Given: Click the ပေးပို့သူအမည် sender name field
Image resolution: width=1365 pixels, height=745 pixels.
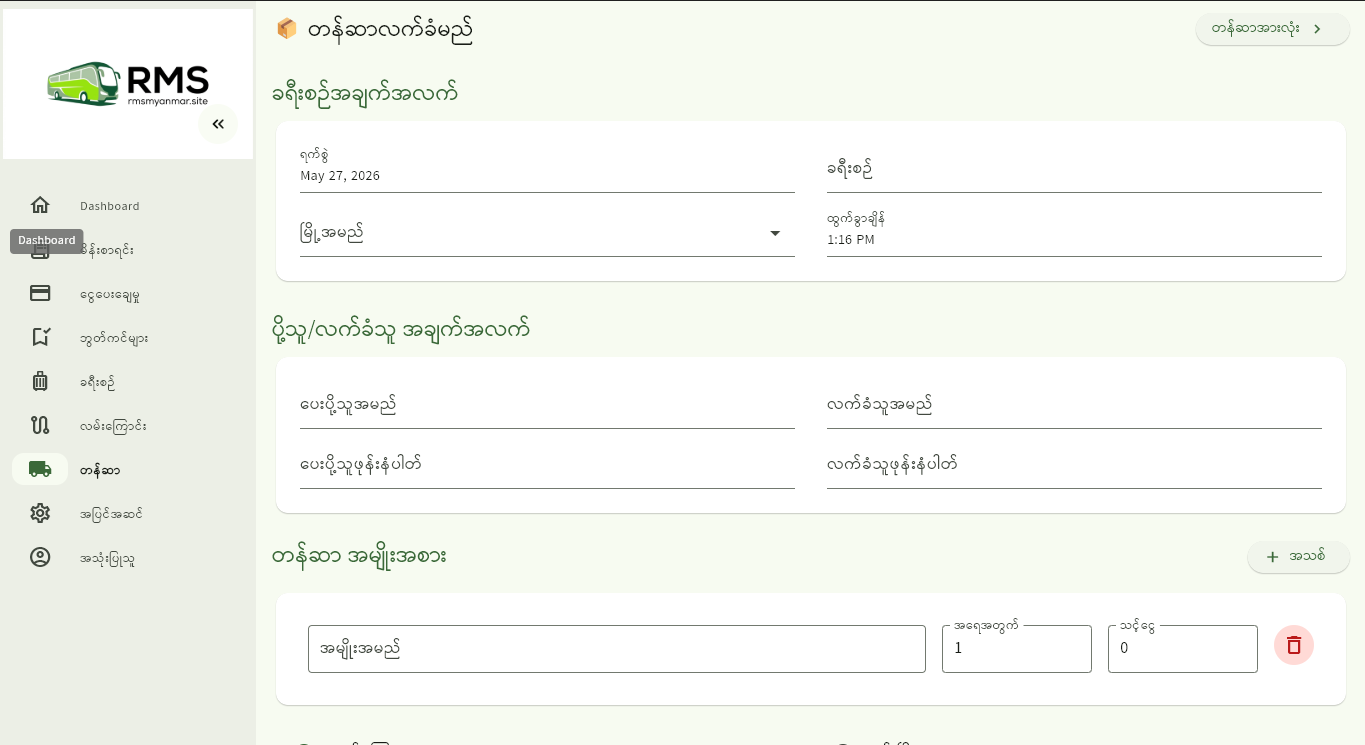Looking at the screenshot, I should pyautogui.click(x=547, y=405).
